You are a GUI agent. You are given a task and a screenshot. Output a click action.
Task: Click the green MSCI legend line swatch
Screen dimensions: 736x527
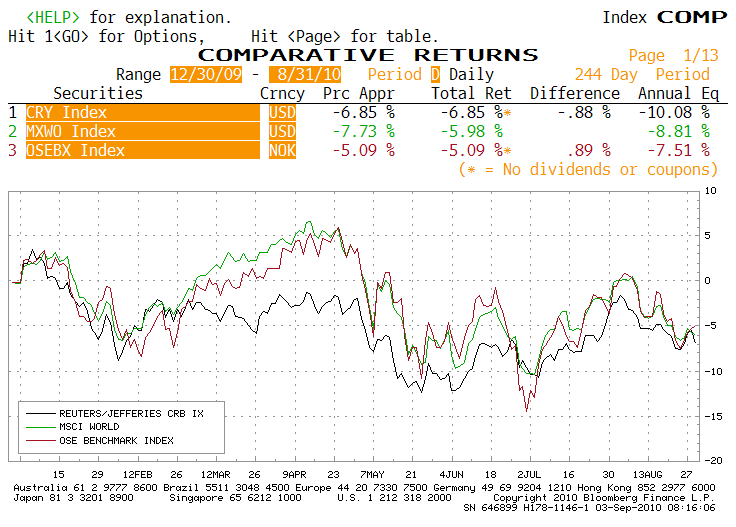pyautogui.click(x=41, y=427)
